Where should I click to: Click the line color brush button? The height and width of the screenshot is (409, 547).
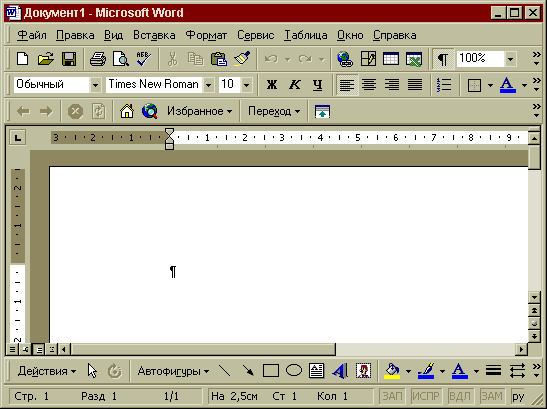click(x=426, y=371)
